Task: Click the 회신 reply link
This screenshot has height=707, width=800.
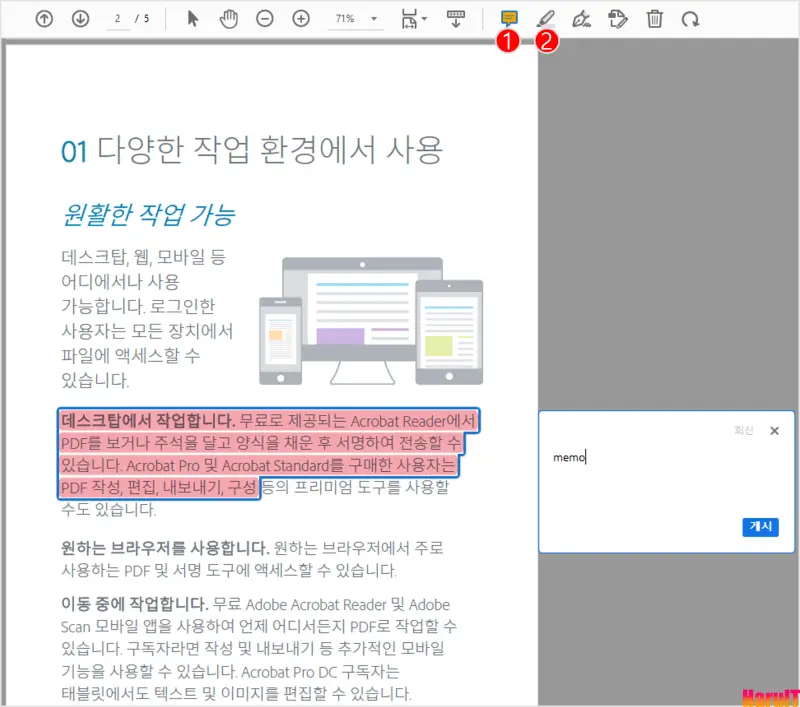Action: pyautogui.click(x=745, y=430)
